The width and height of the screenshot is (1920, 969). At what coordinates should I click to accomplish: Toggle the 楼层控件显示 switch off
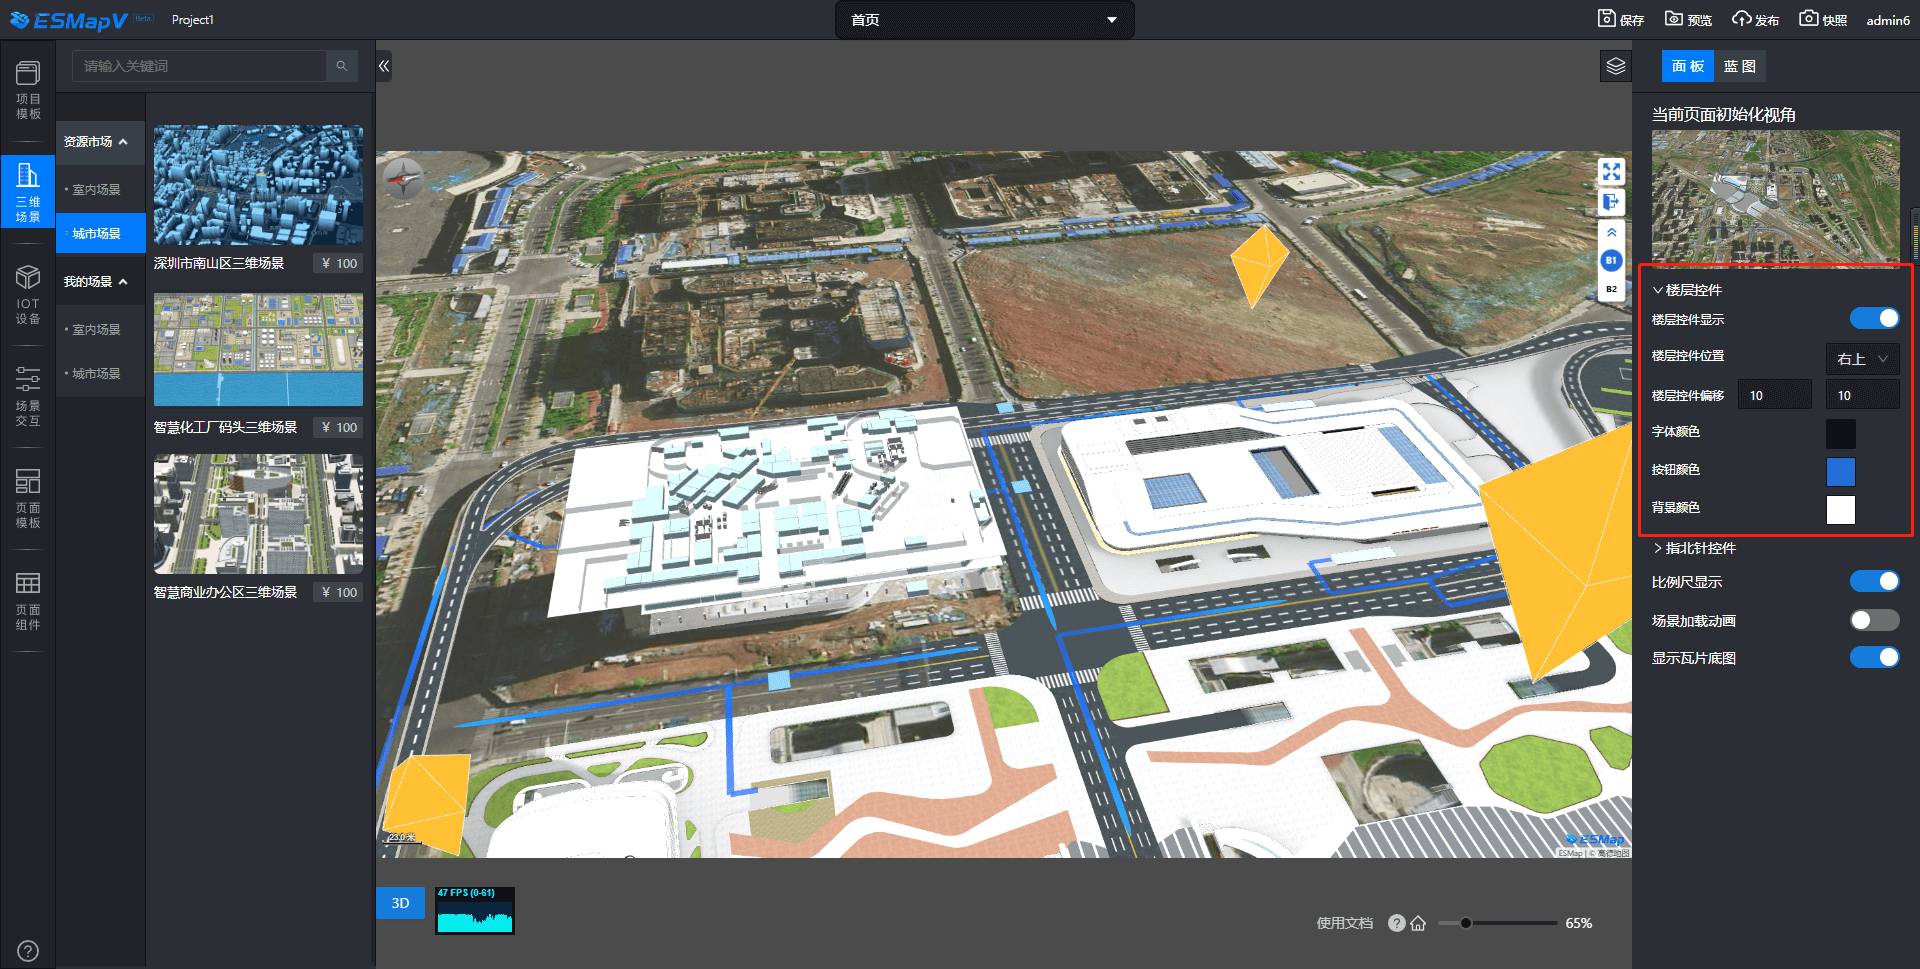1873,318
